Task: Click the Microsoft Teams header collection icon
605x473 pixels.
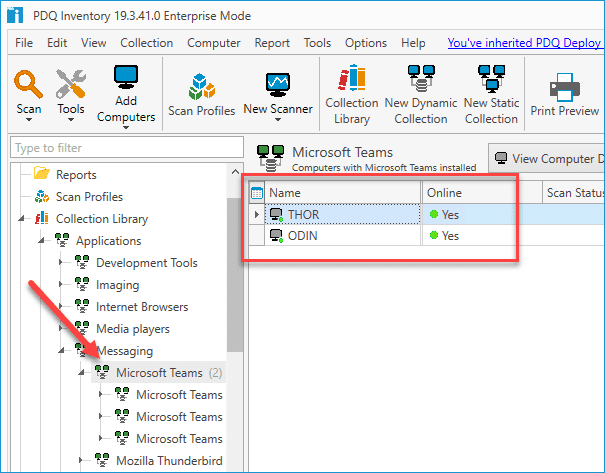Action: 270,159
